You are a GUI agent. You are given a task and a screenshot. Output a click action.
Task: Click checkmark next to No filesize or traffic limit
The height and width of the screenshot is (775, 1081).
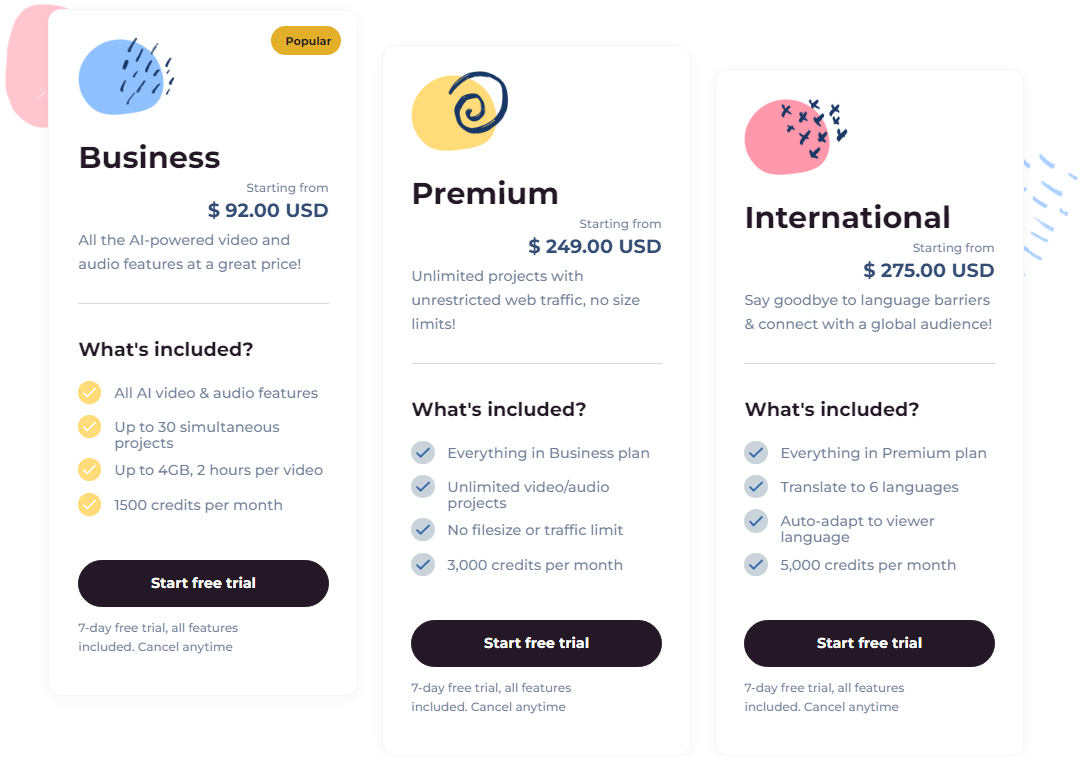[x=423, y=530]
